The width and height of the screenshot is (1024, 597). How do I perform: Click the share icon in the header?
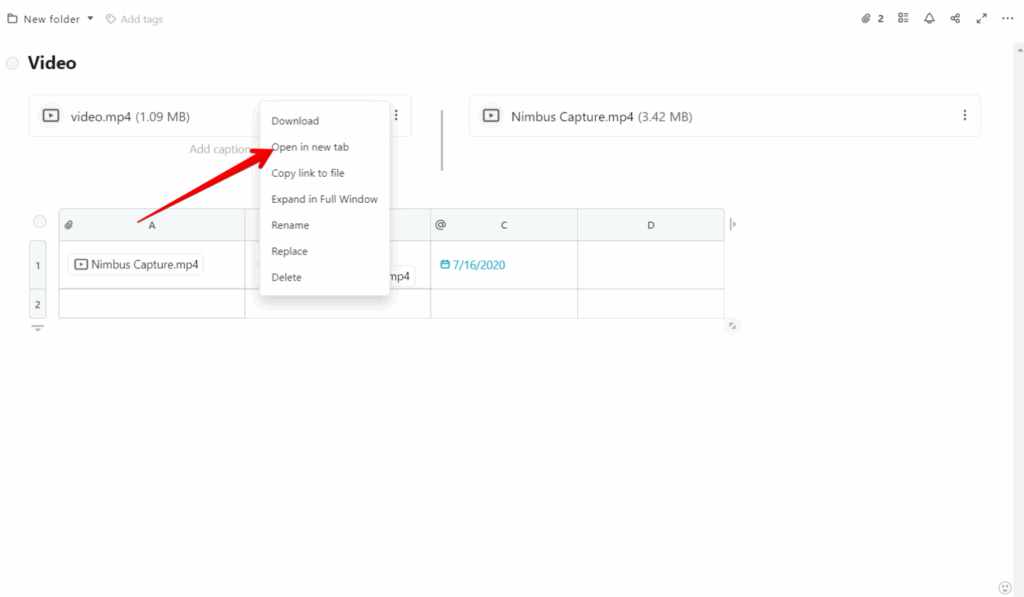click(955, 18)
